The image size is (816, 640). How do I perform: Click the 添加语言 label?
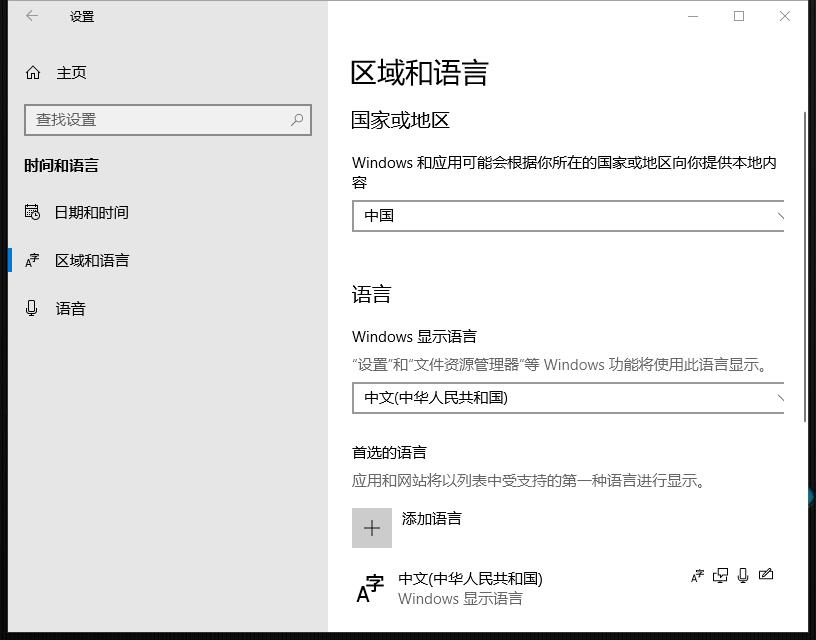pyautogui.click(x=431, y=518)
